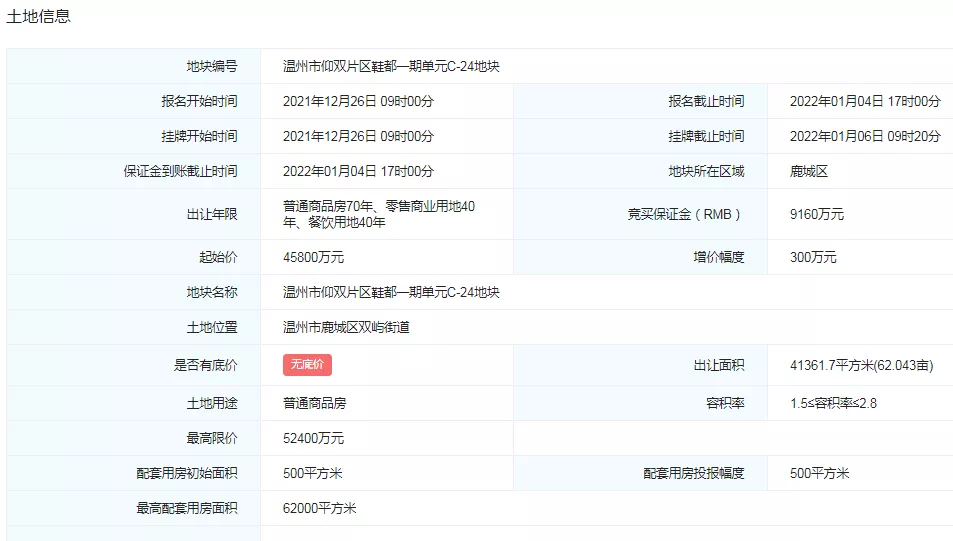Select the 9160万元 value
Viewport: 953px width, 541px height.
tap(816, 214)
